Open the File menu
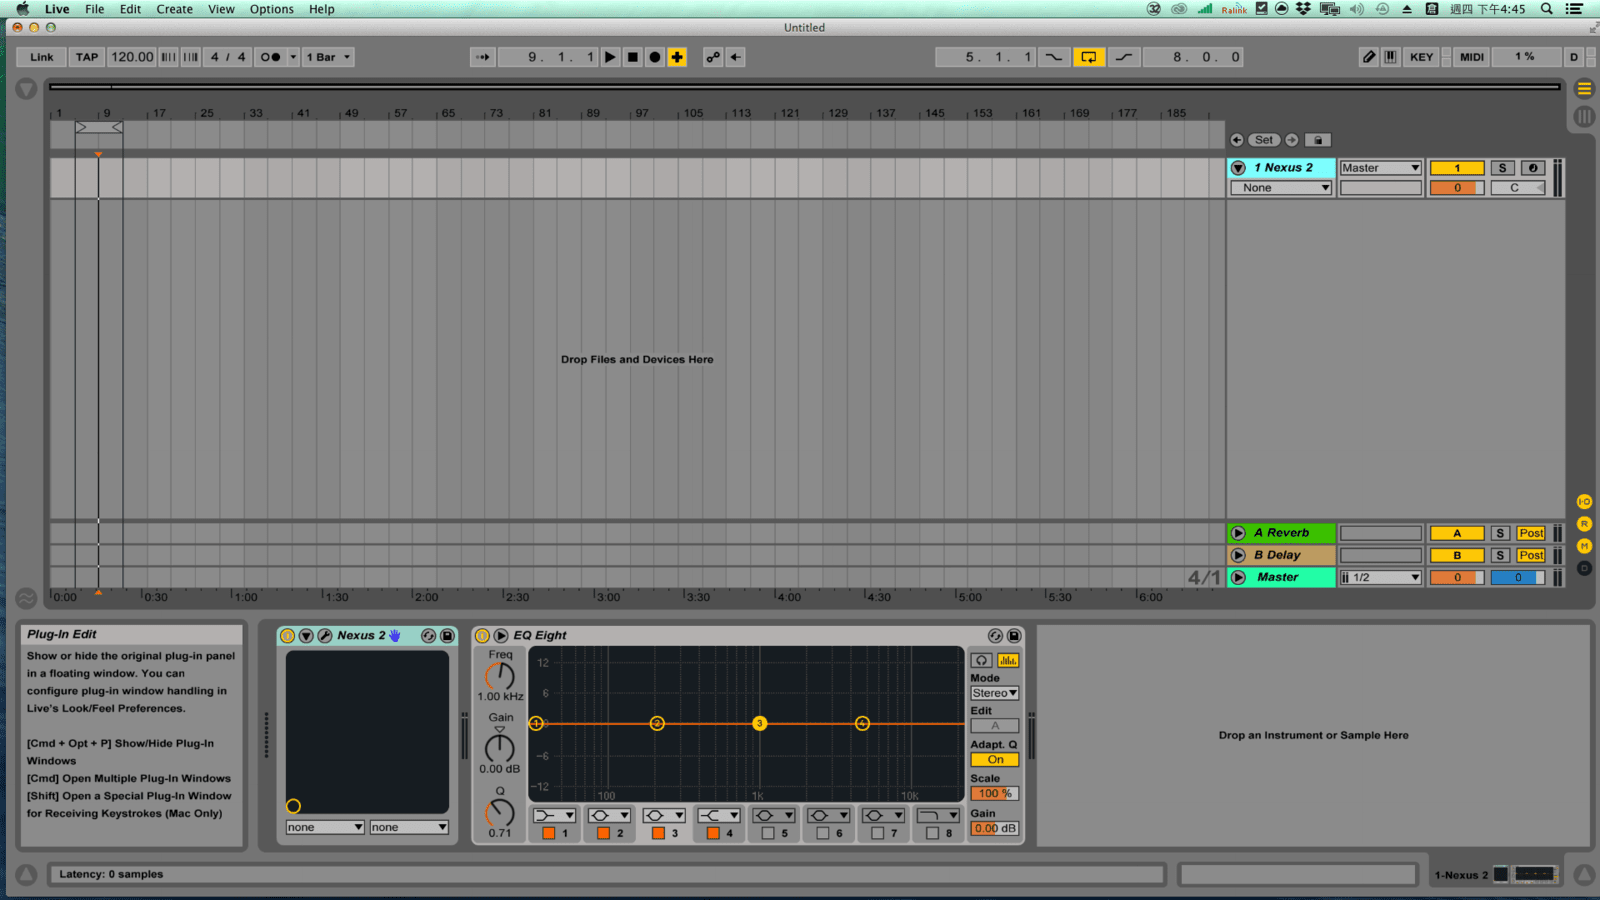 tap(94, 9)
